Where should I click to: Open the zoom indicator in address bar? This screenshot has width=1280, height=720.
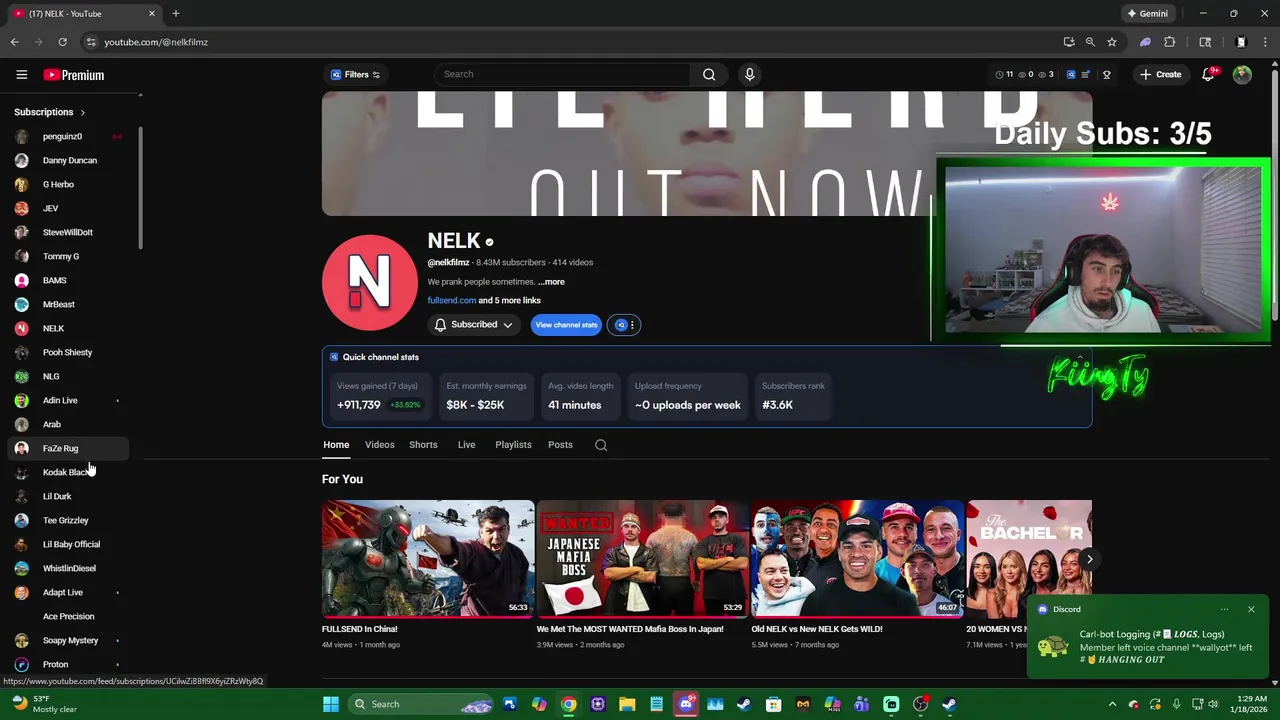1090,42
